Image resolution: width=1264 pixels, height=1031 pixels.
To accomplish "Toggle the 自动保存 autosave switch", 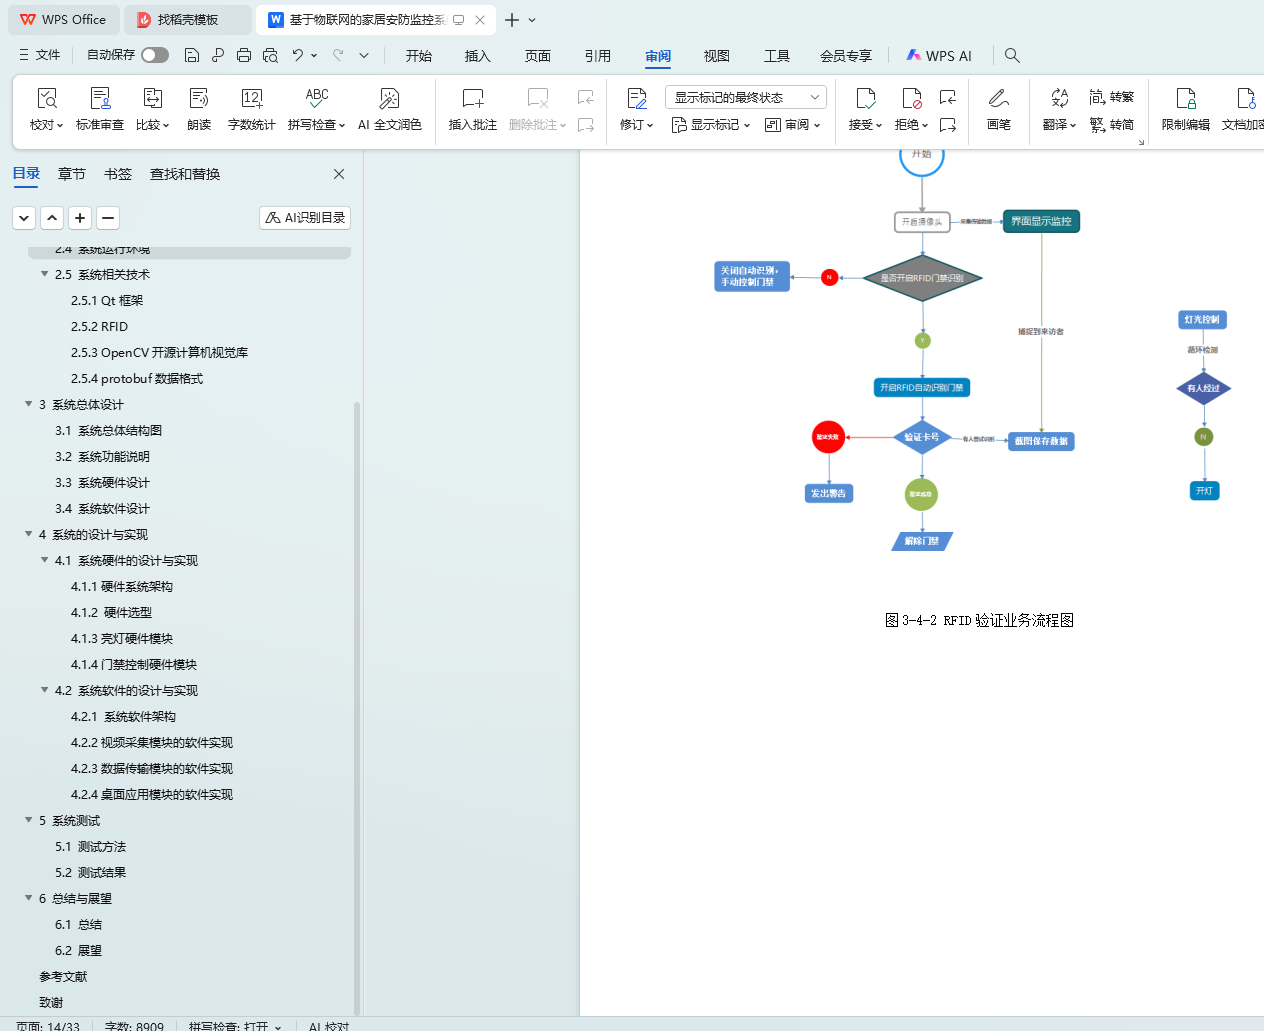I will [155, 55].
